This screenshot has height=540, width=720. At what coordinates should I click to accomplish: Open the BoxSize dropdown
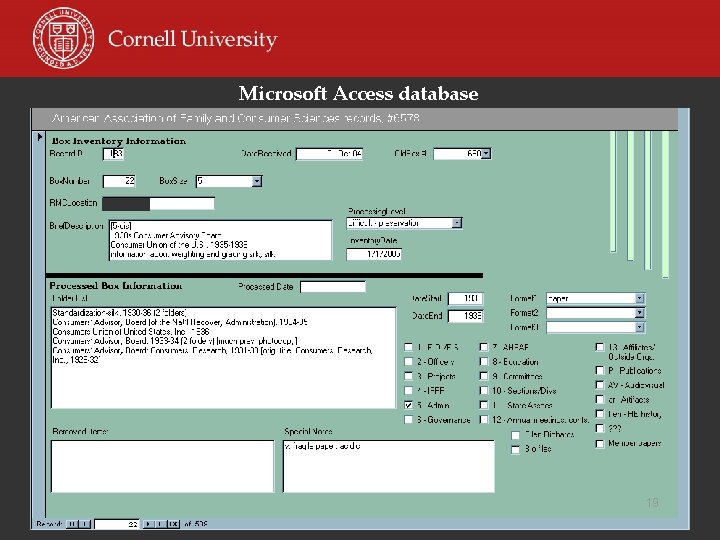pos(257,181)
